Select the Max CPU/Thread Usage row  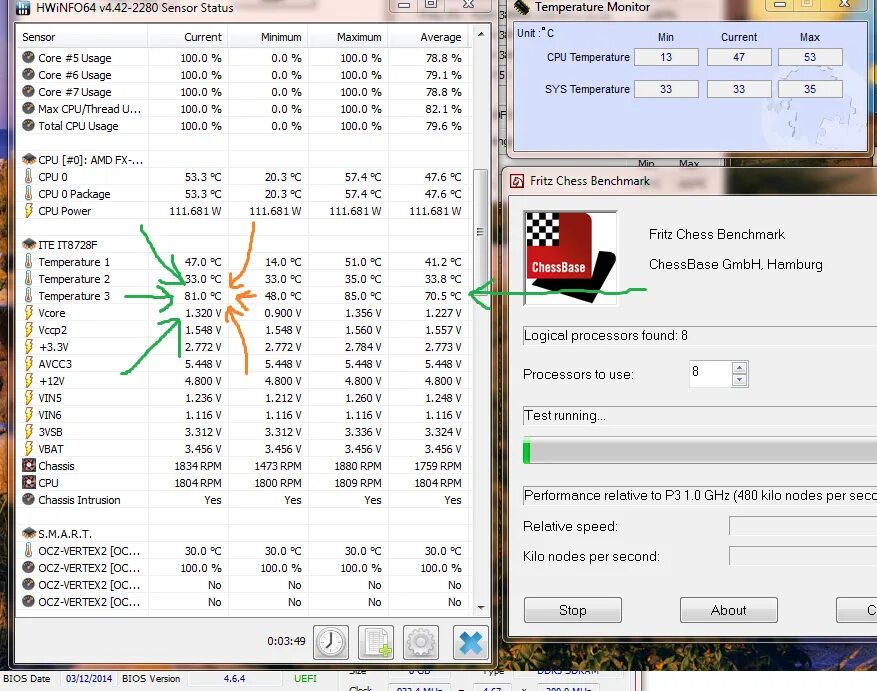[243, 109]
